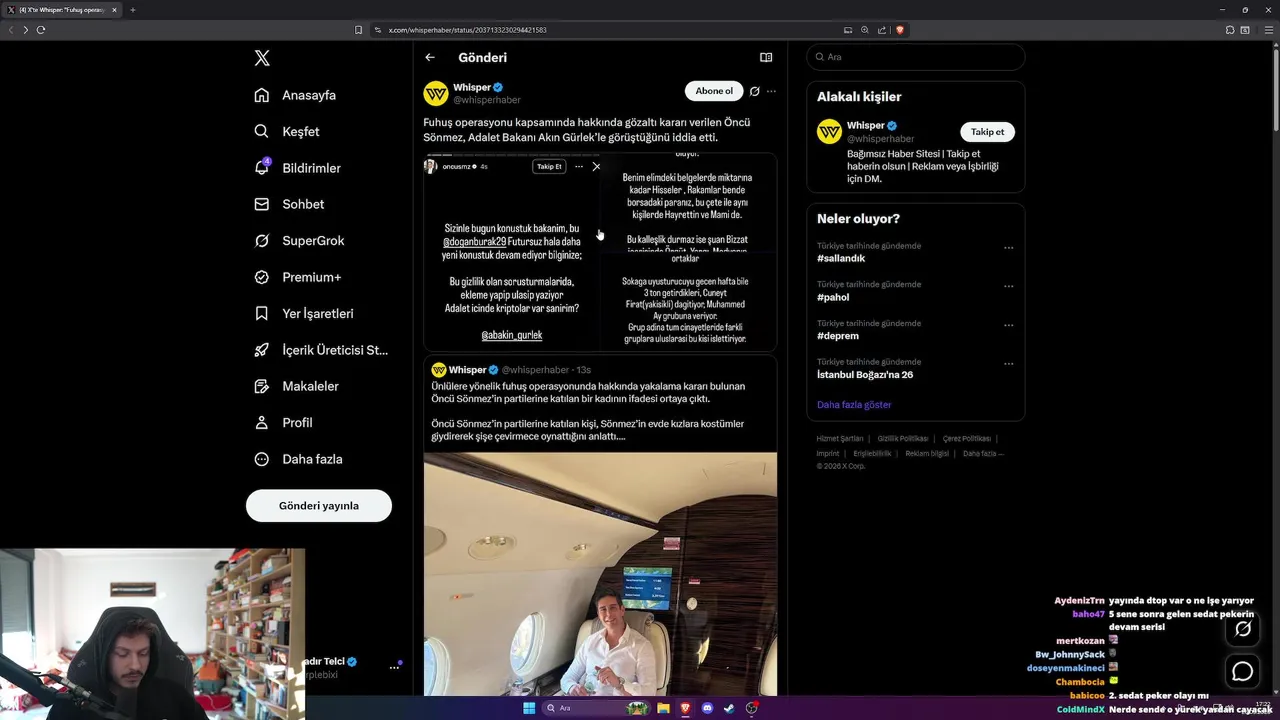The height and width of the screenshot is (720, 1280).
Task: Open File Explorer from taskbar
Action: pos(663,708)
